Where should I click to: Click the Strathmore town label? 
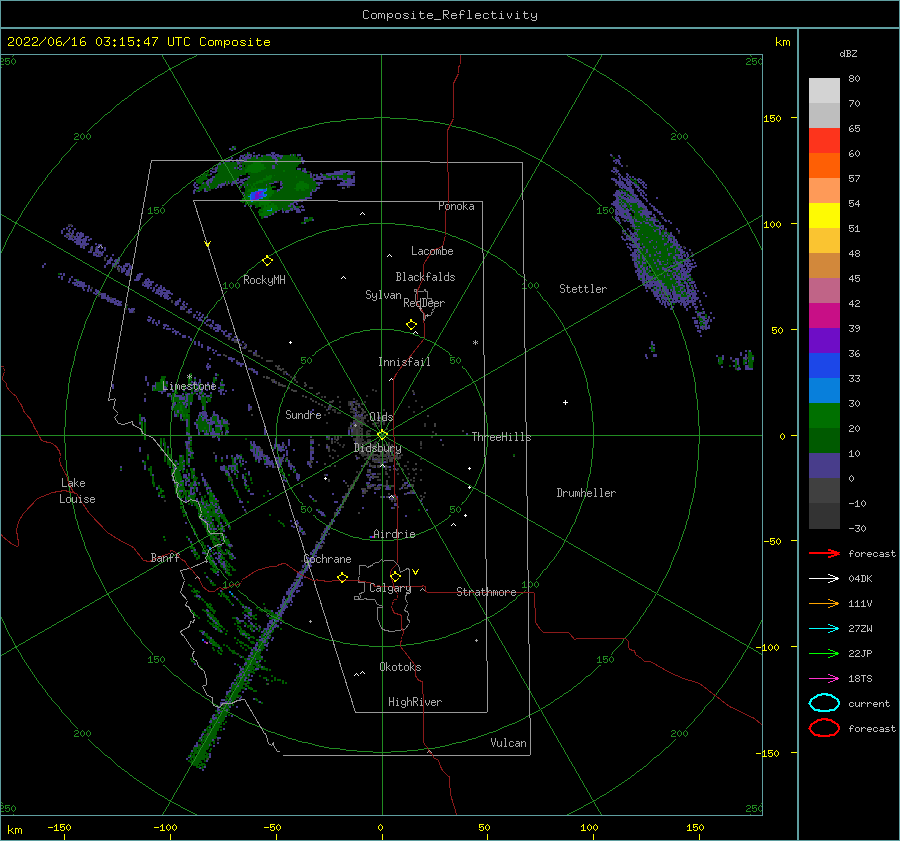[486, 592]
